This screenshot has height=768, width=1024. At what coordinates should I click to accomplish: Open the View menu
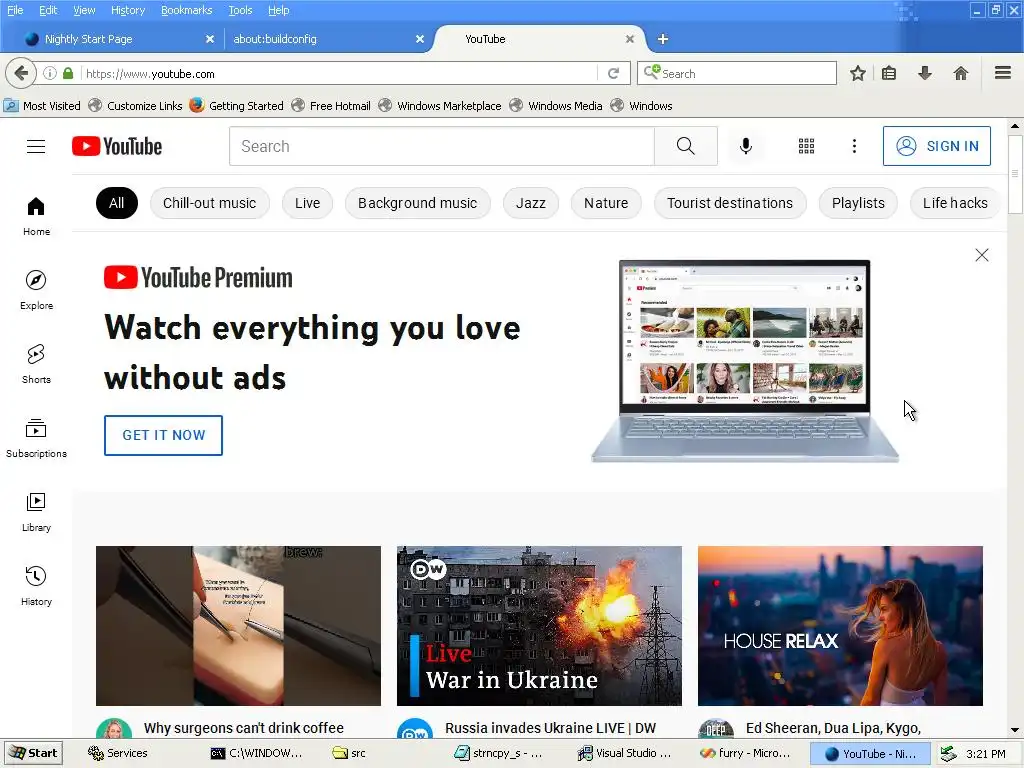click(x=84, y=10)
